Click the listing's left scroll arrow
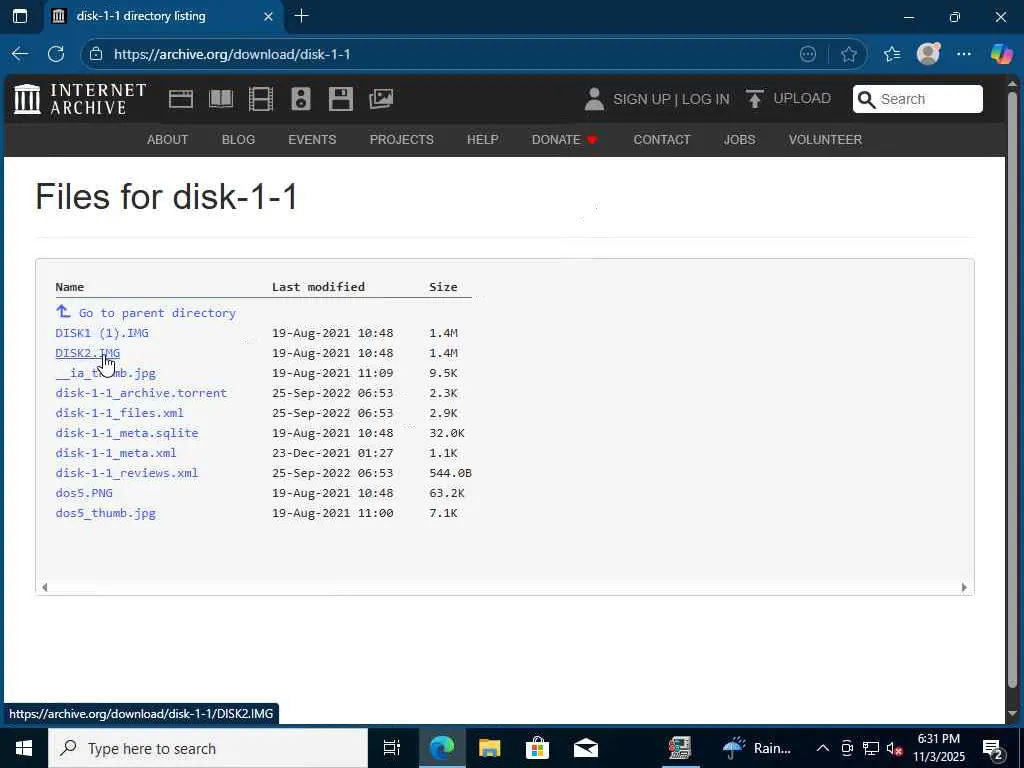The height and width of the screenshot is (768, 1024). click(x=44, y=587)
